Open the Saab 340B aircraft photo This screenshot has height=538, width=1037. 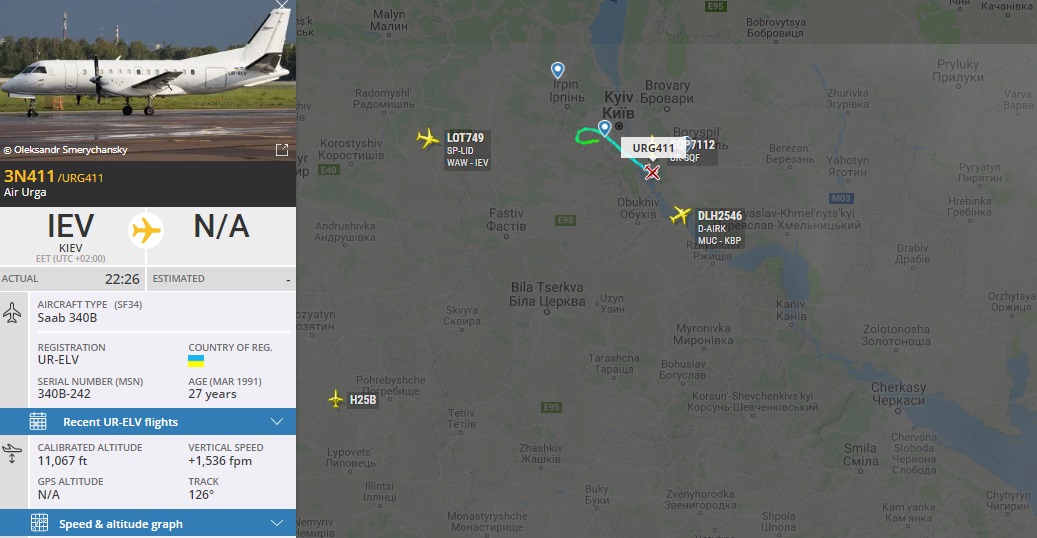click(x=148, y=80)
